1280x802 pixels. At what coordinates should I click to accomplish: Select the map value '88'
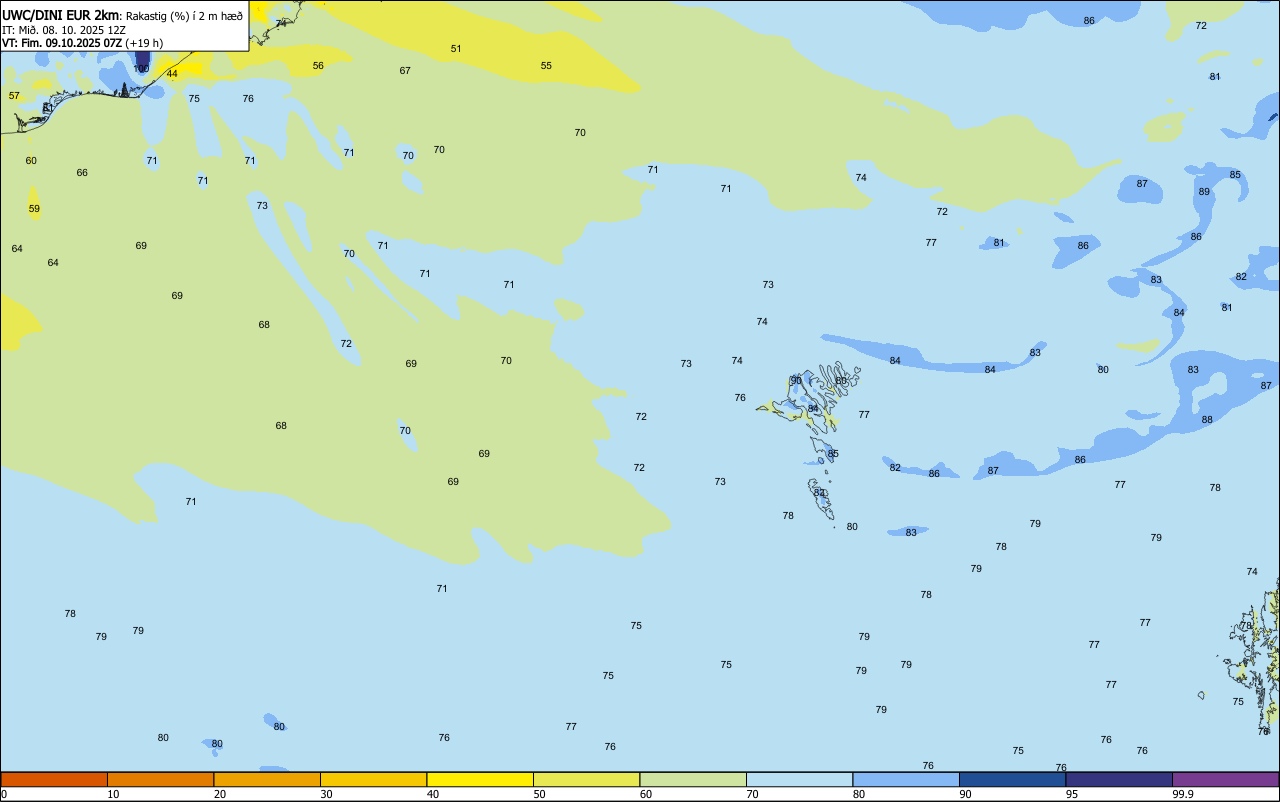coord(1207,419)
